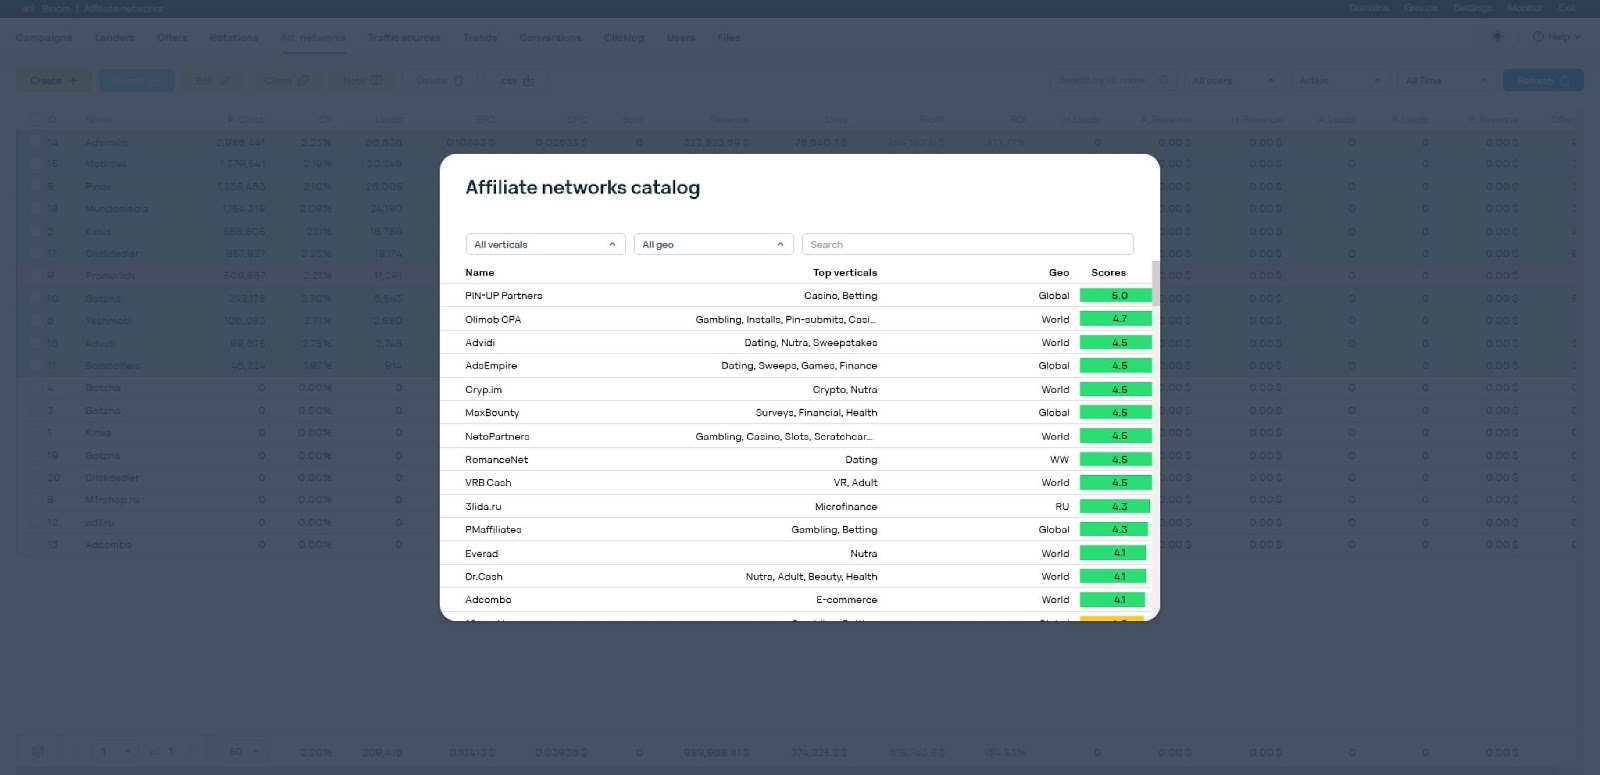Open the Rotations tab in background

[x=234, y=38]
